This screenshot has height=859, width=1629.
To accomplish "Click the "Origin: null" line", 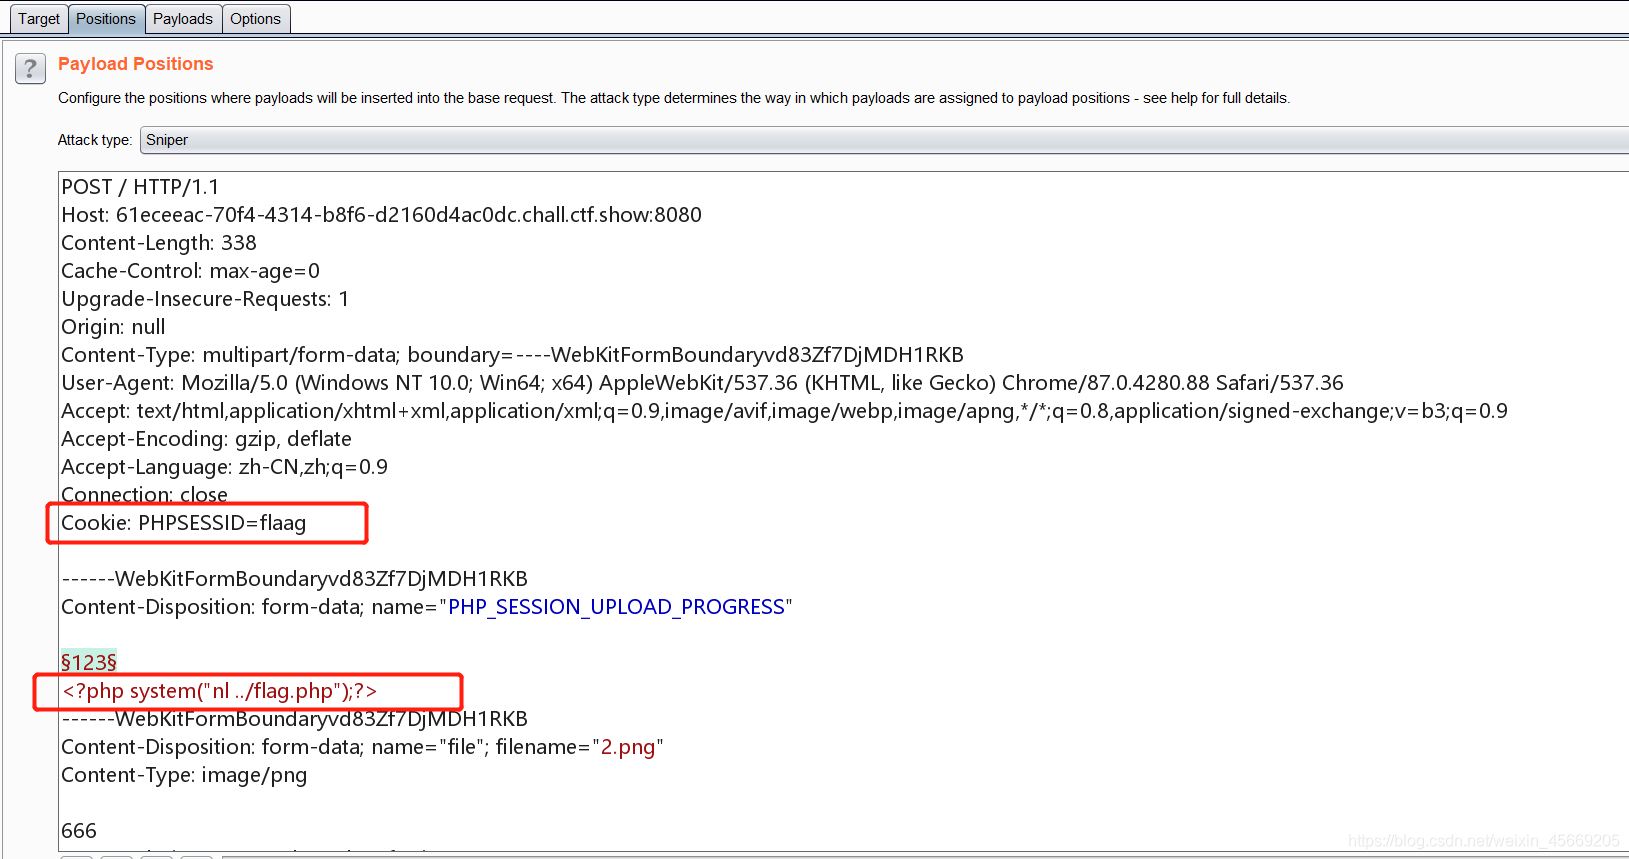I will click(113, 327).
